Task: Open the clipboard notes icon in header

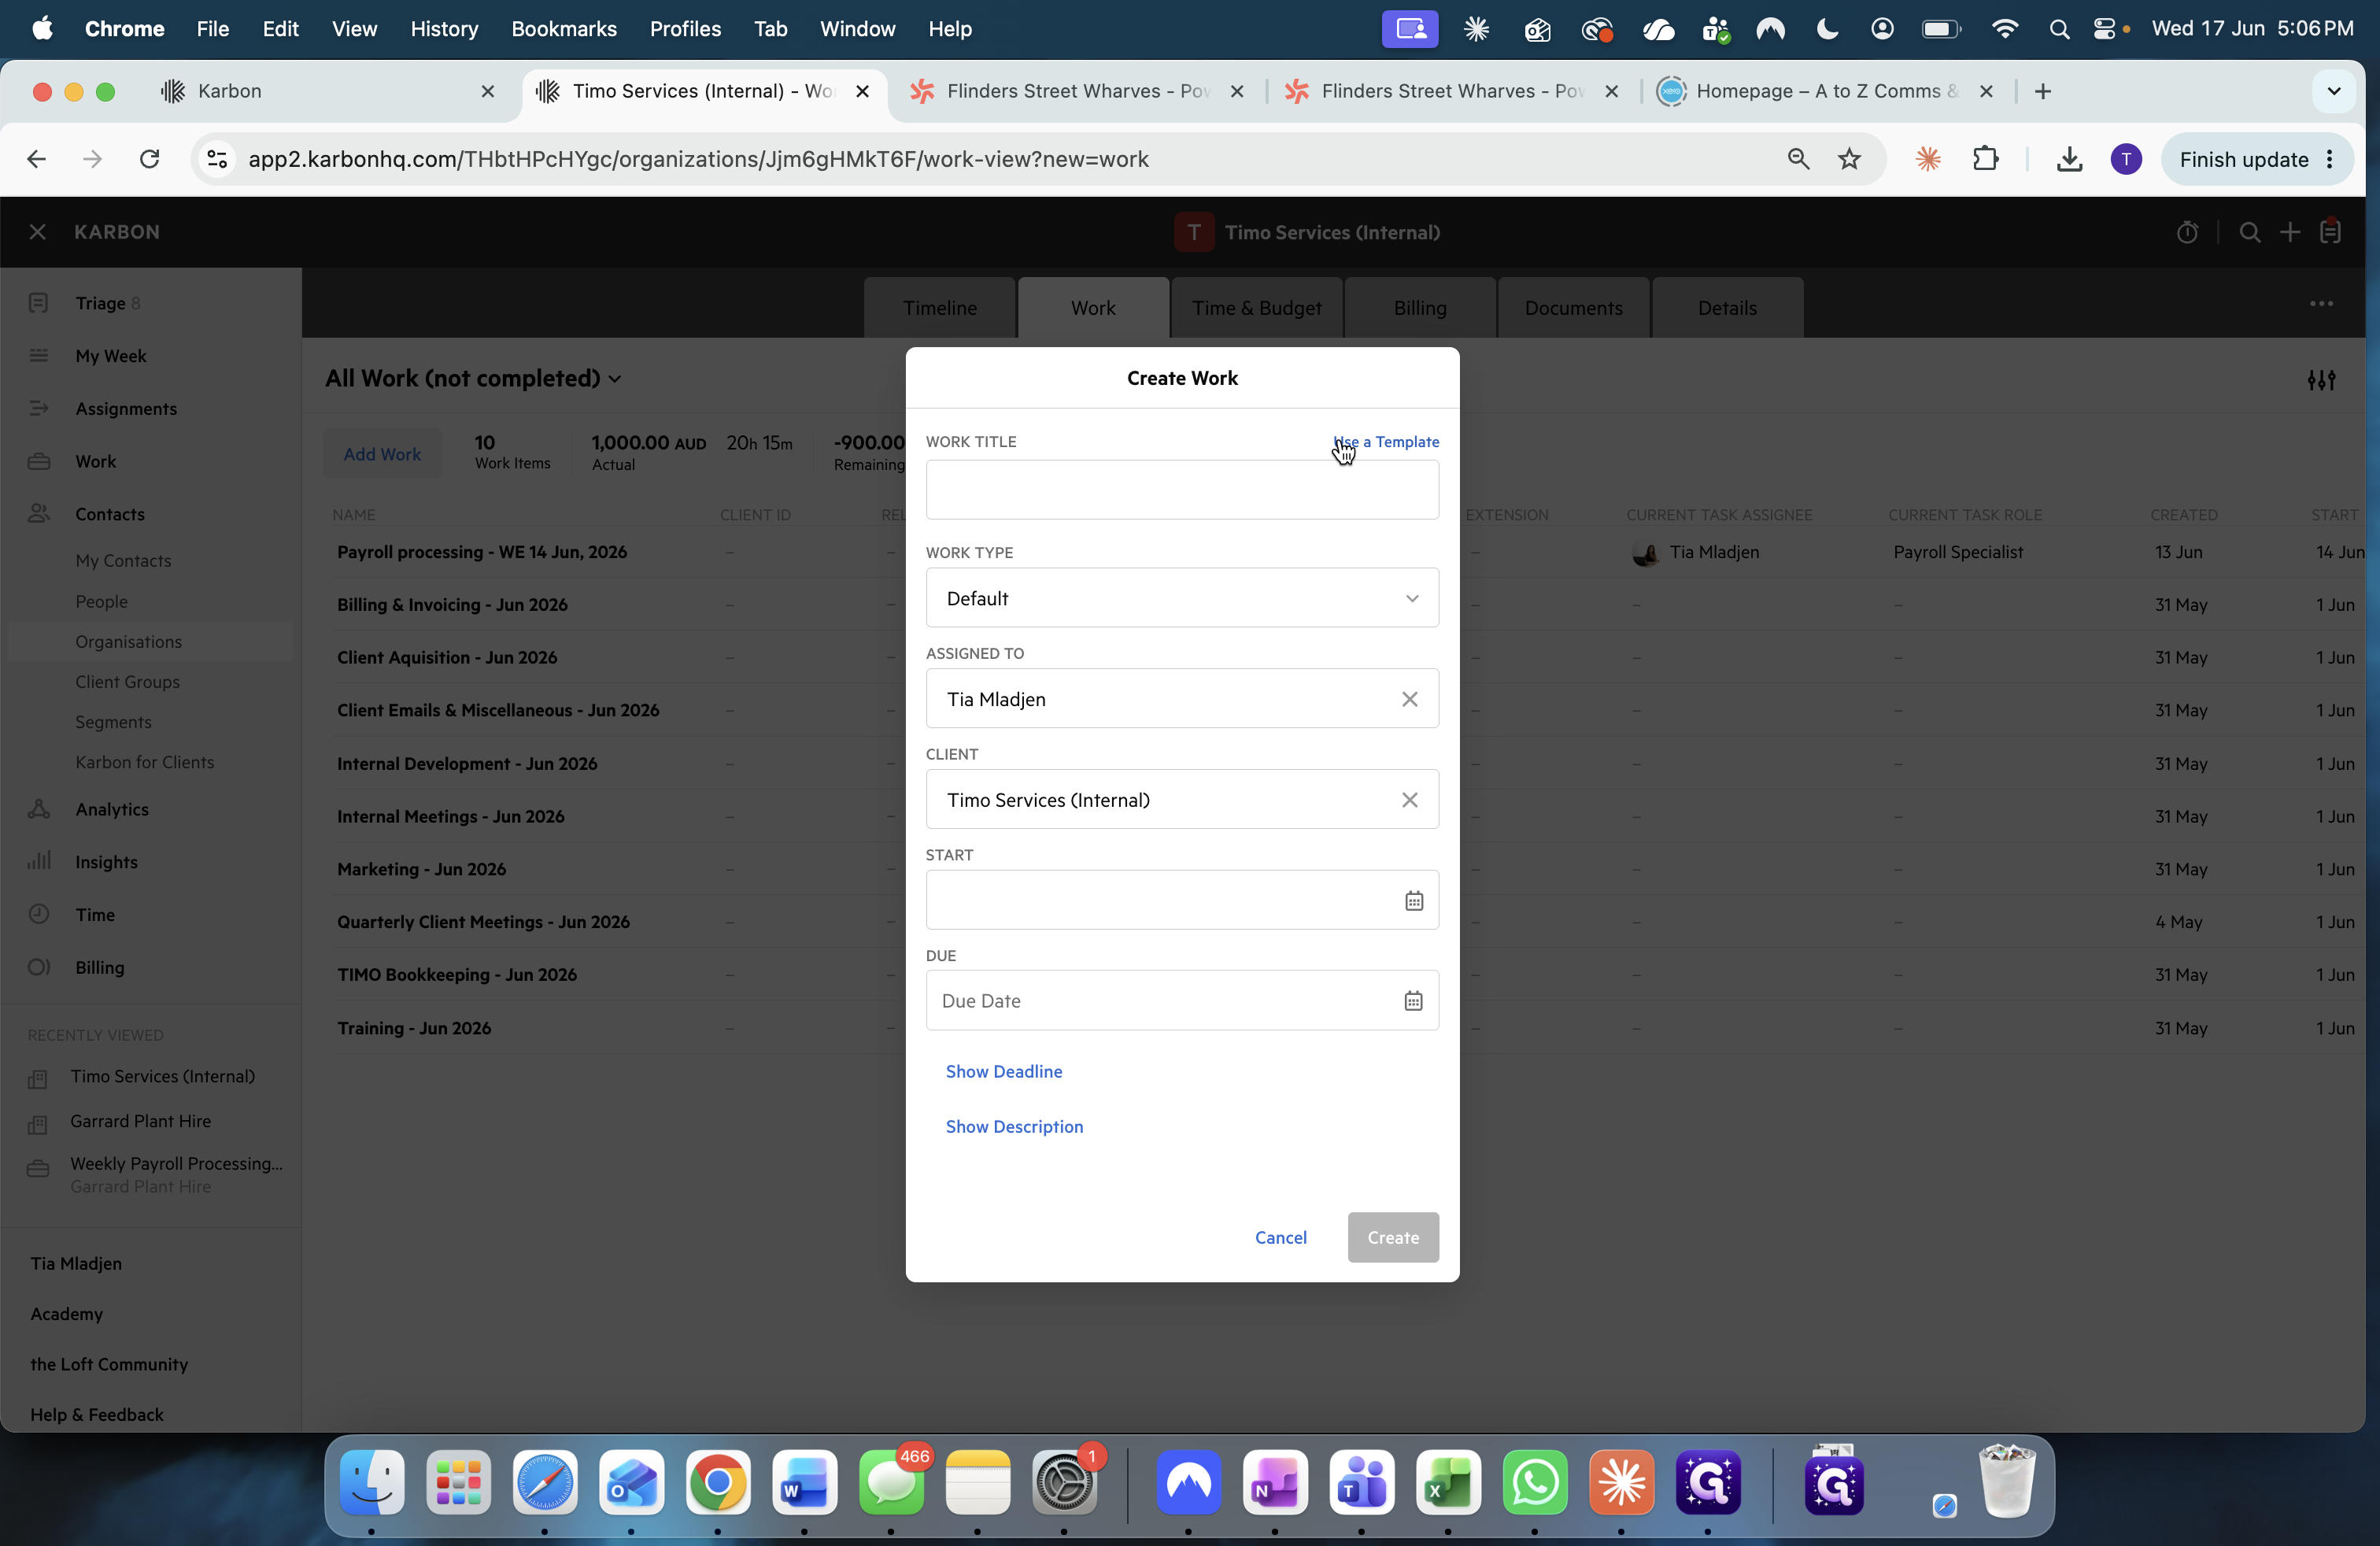Action: pyautogui.click(x=2331, y=232)
